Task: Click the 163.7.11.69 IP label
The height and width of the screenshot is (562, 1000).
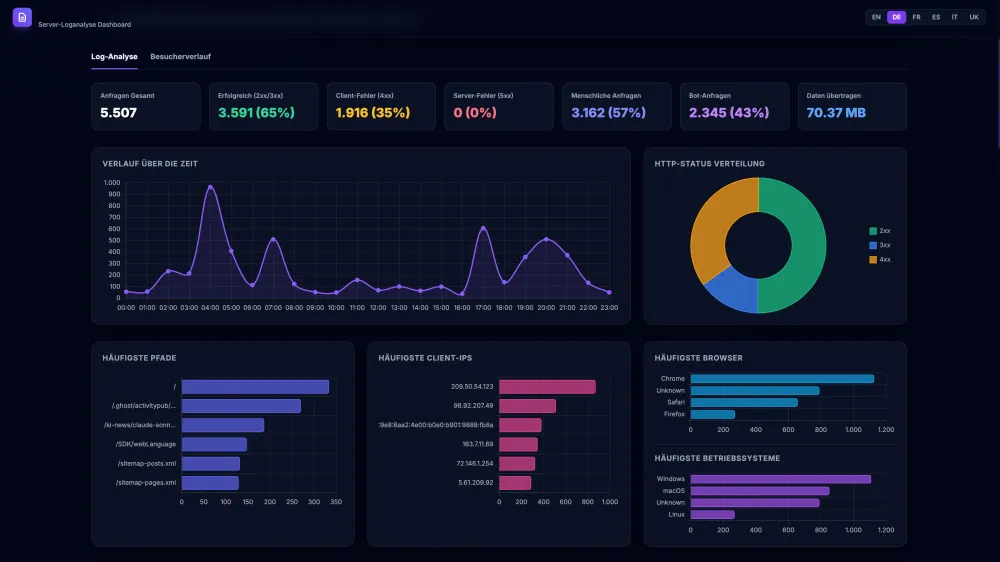Action: point(478,444)
